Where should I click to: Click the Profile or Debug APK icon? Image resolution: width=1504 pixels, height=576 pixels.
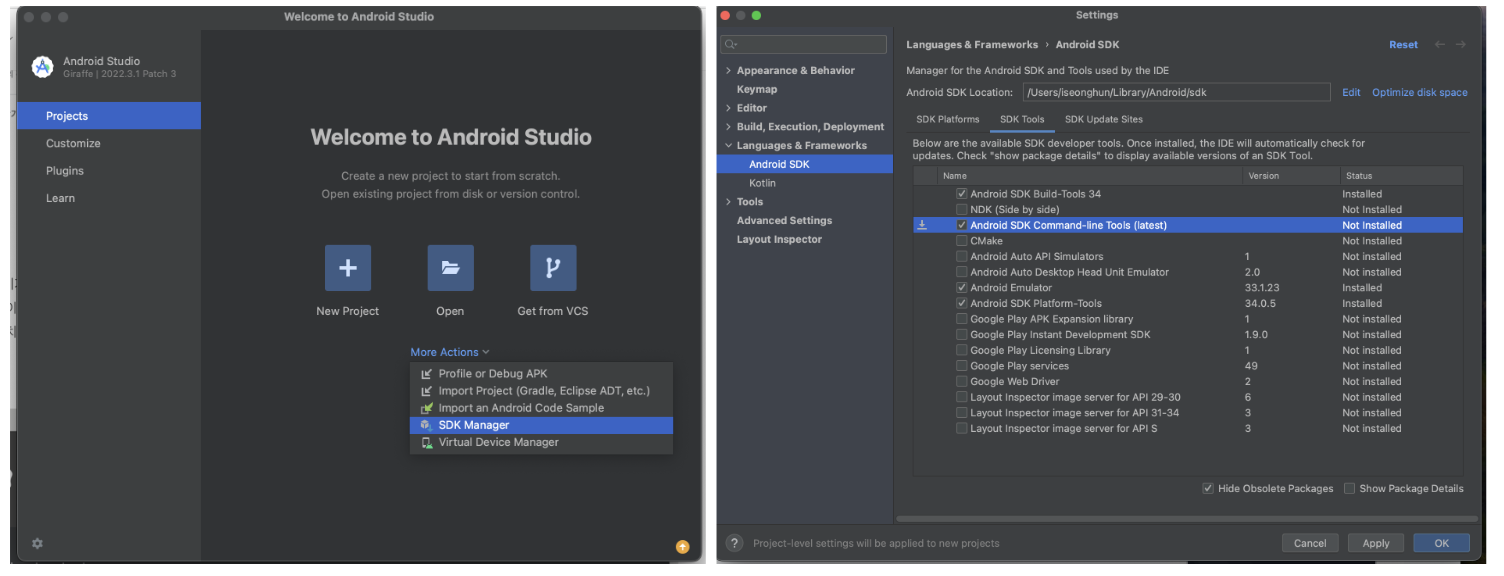[427, 374]
